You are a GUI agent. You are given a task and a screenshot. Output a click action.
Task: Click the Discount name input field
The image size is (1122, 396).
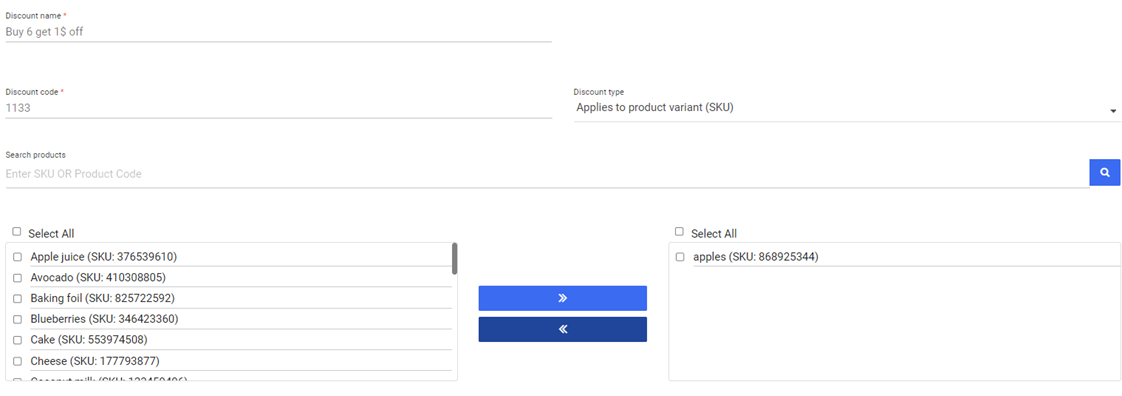tap(278, 32)
